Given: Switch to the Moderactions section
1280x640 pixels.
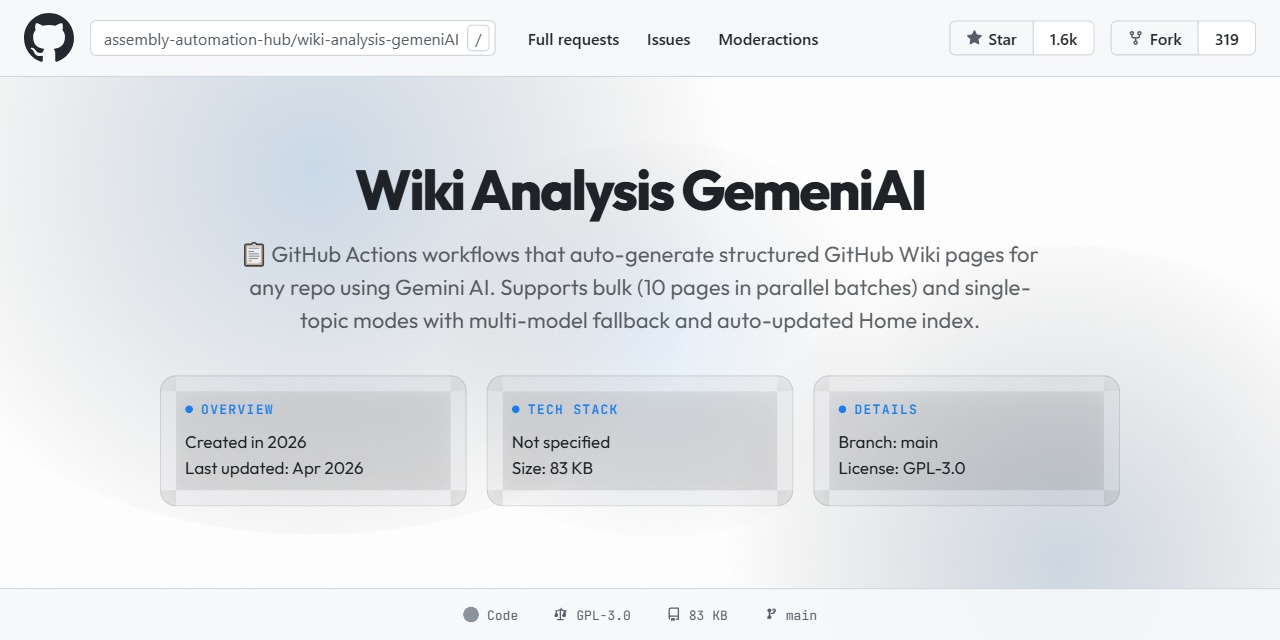Looking at the screenshot, I should pos(768,39).
